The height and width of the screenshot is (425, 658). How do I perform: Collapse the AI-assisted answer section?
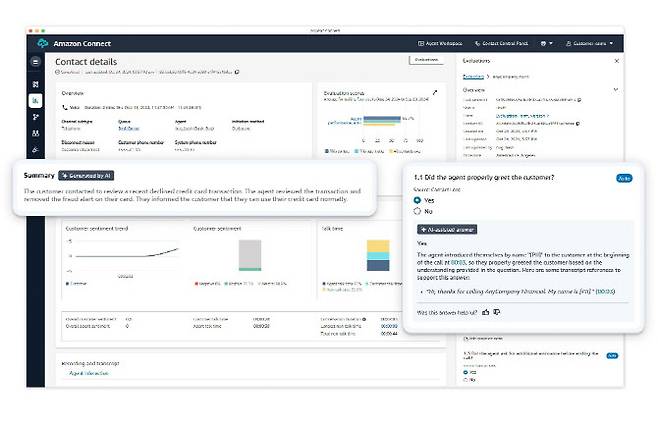pos(446,229)
